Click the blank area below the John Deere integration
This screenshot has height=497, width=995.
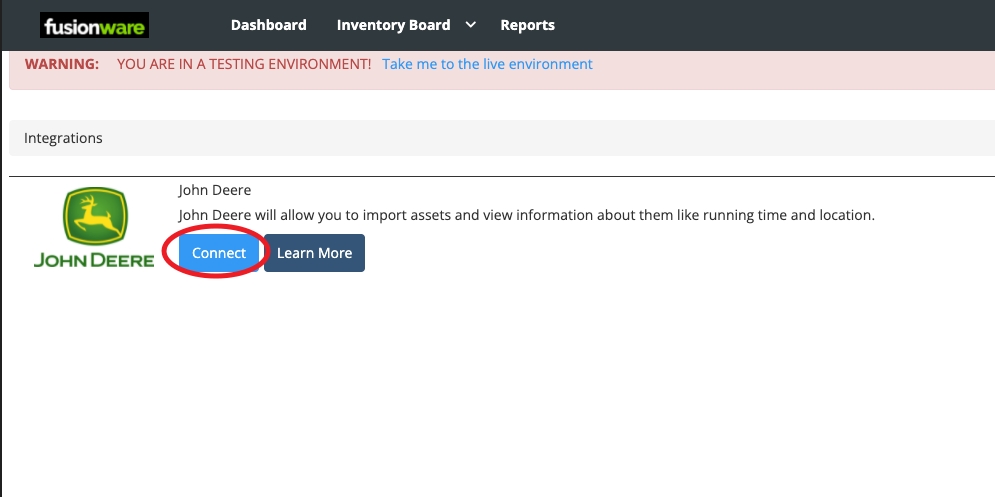500,390
